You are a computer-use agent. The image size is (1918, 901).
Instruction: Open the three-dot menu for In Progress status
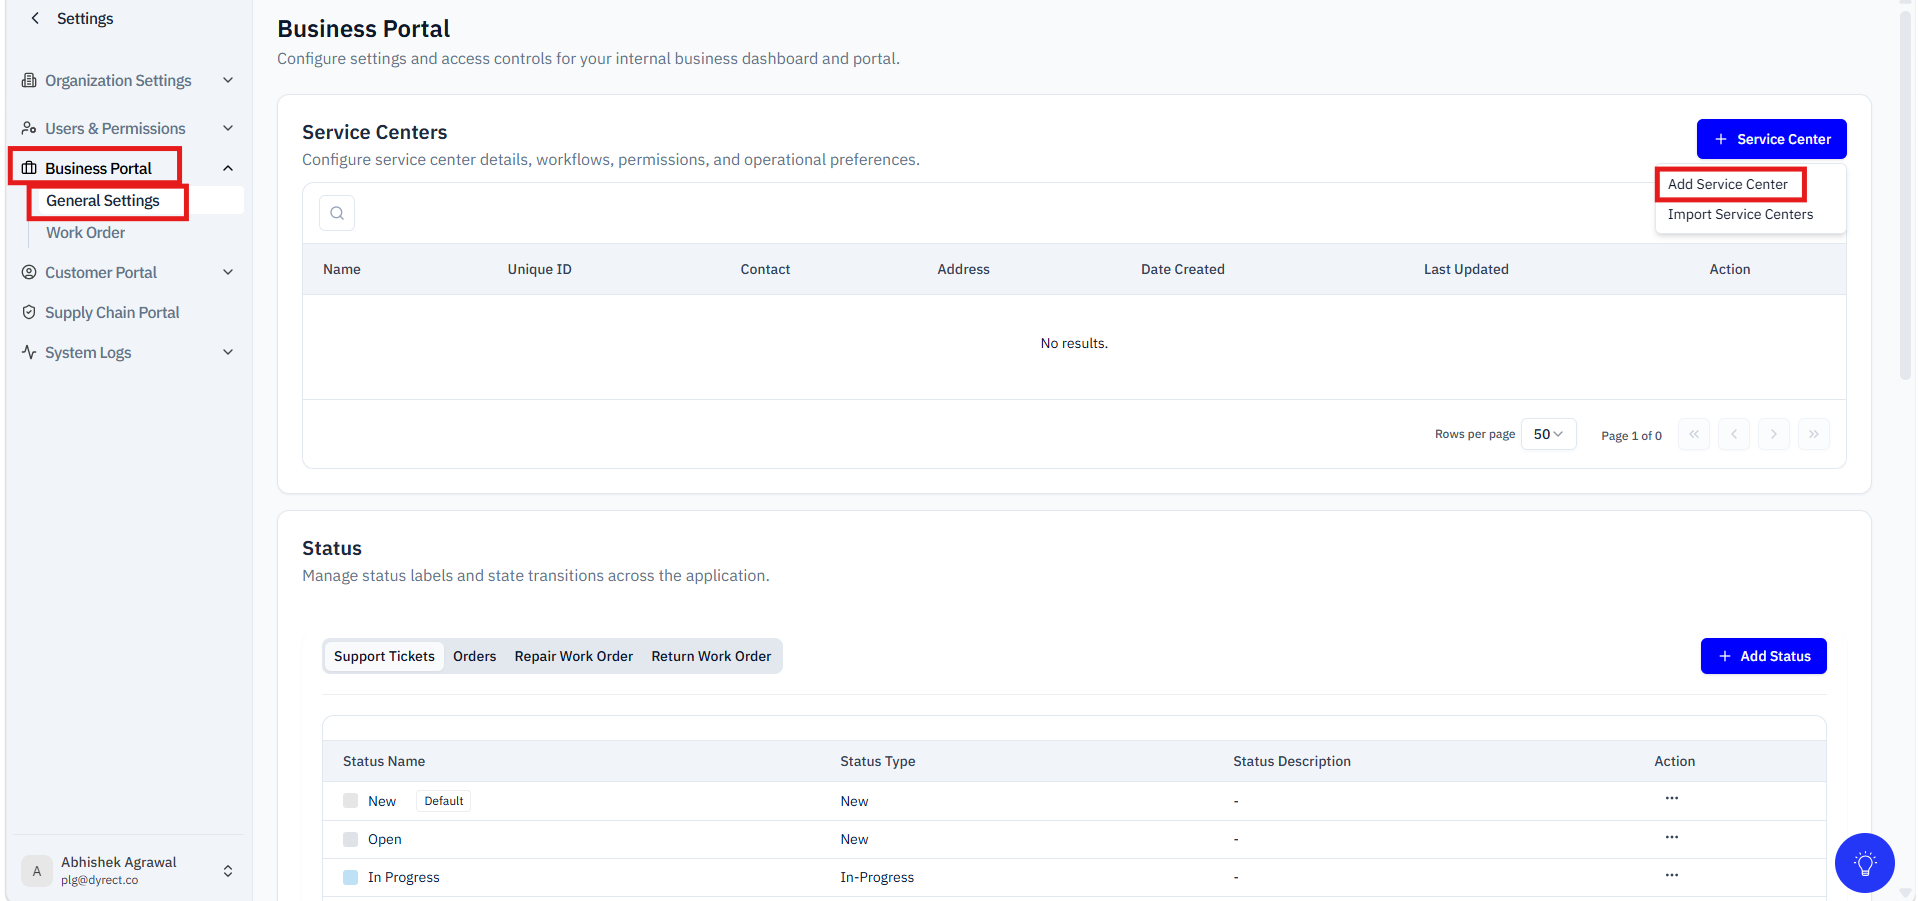click(1671, 875)
